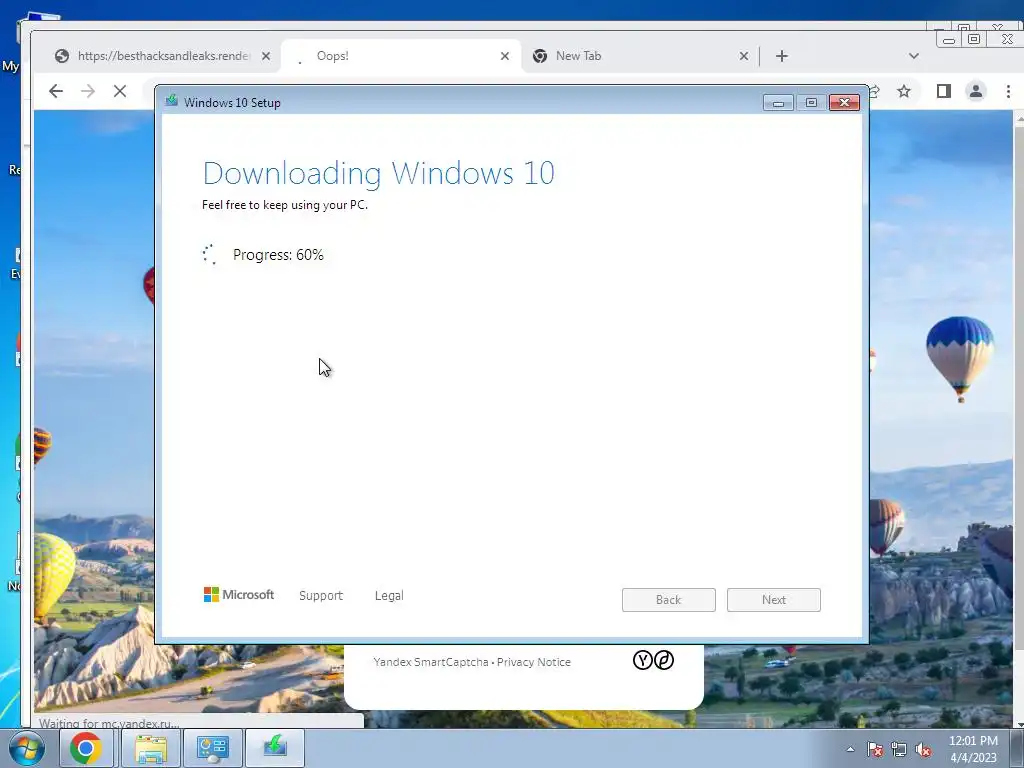Open Chrome profile avatar menu
The image size is (1024, 768).
point(976,91)
